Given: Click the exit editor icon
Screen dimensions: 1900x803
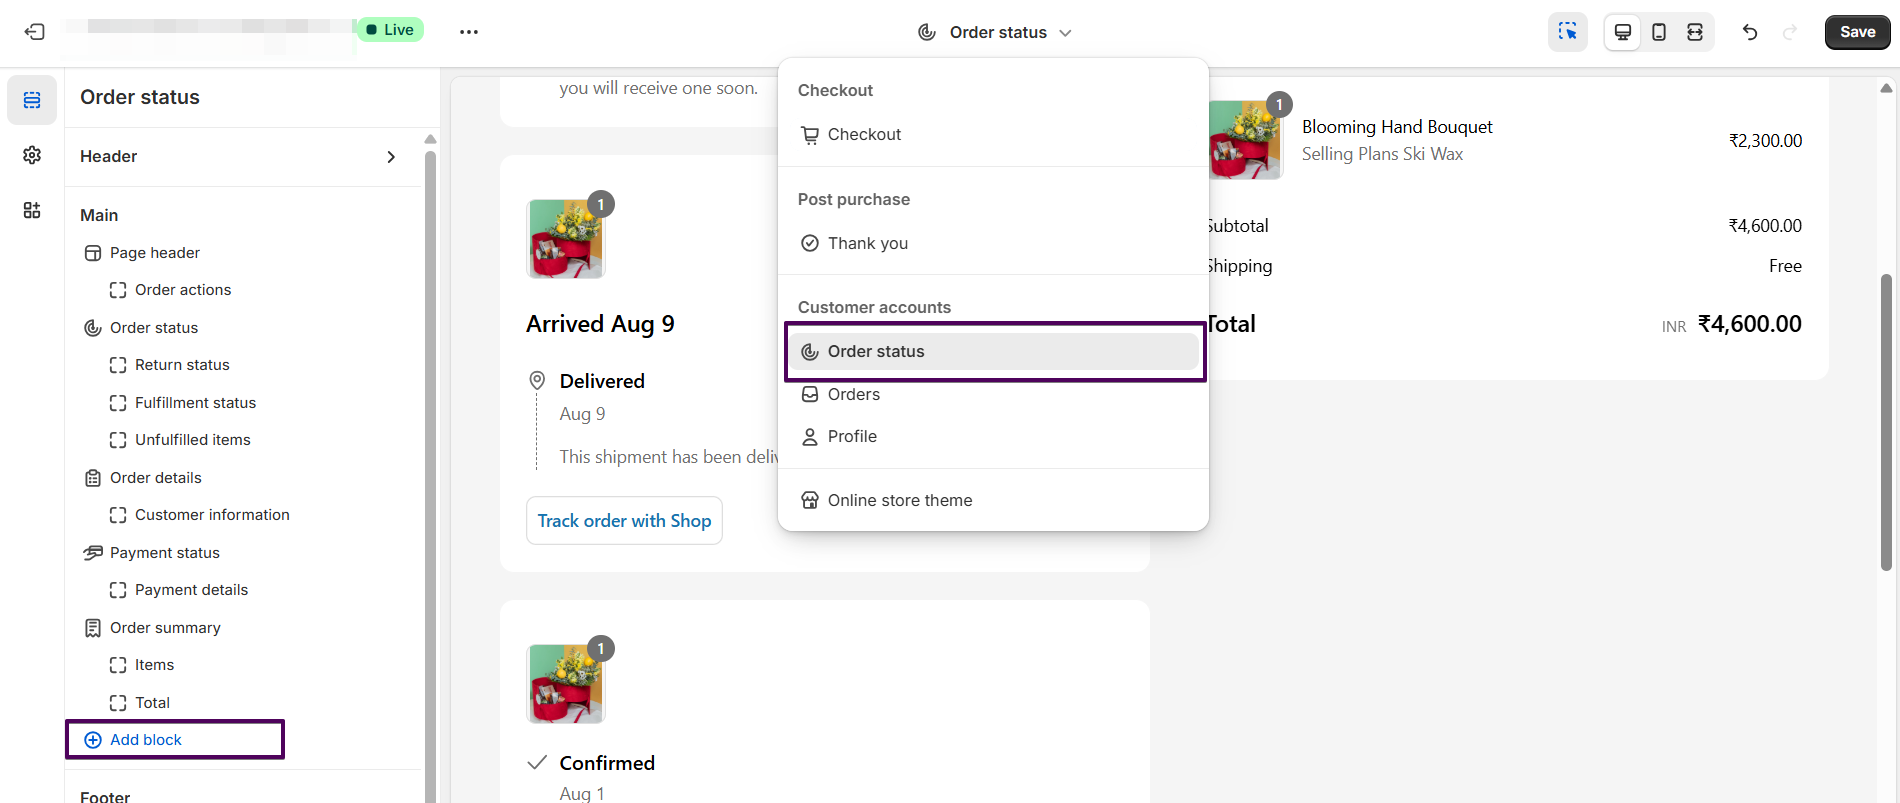Looking at the screenshot, I should click(35, 32).
